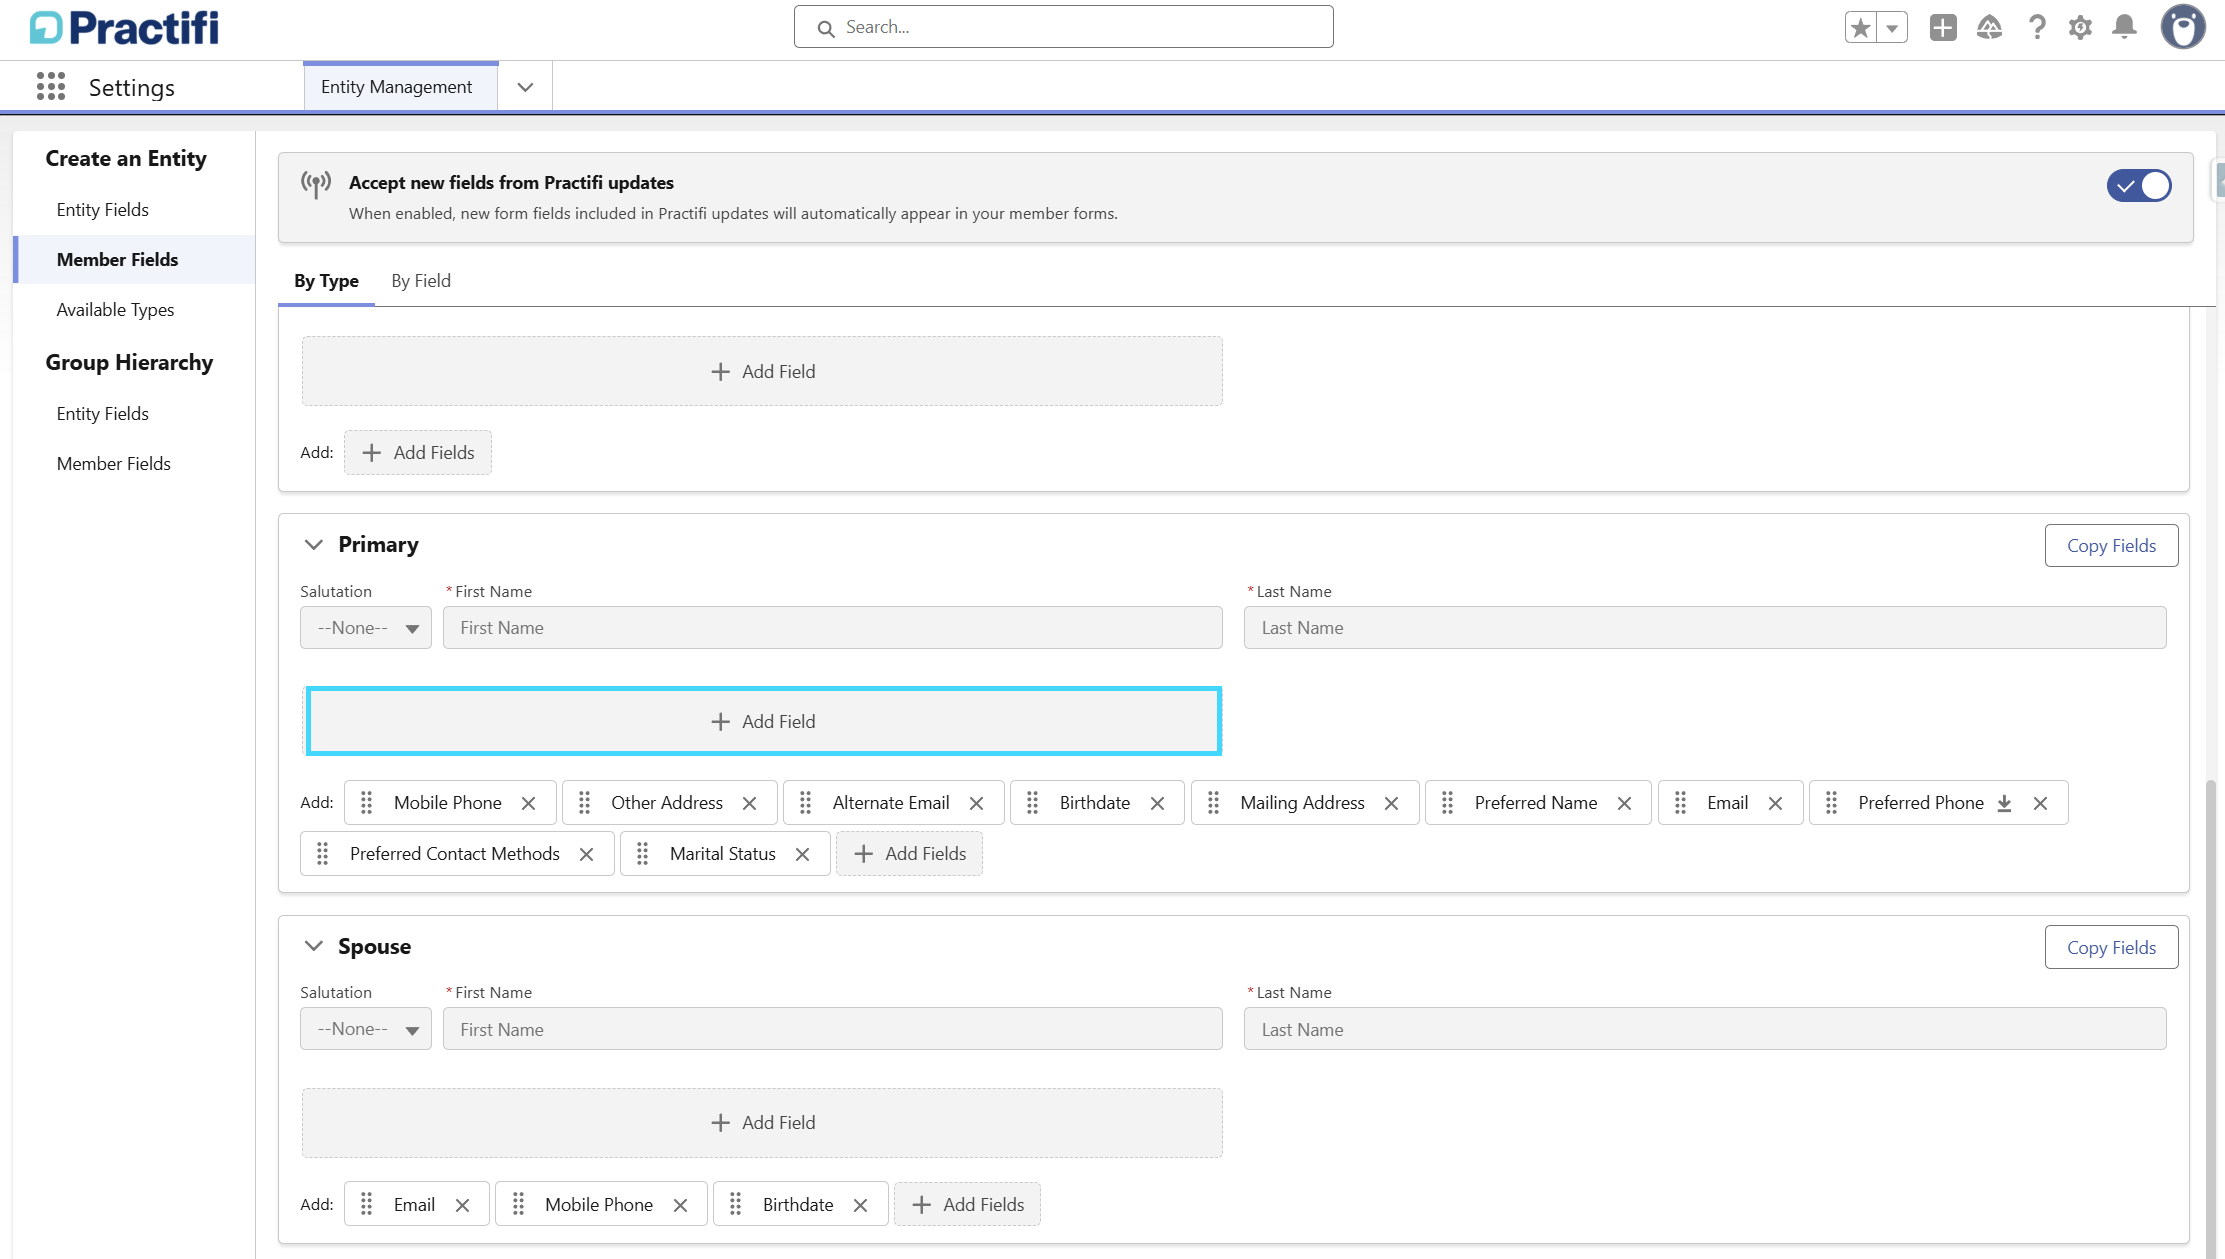The height and width of the screenshot is (1259, 2225).
Task: Open the Setup gear icon
Action: point(2081,28)
